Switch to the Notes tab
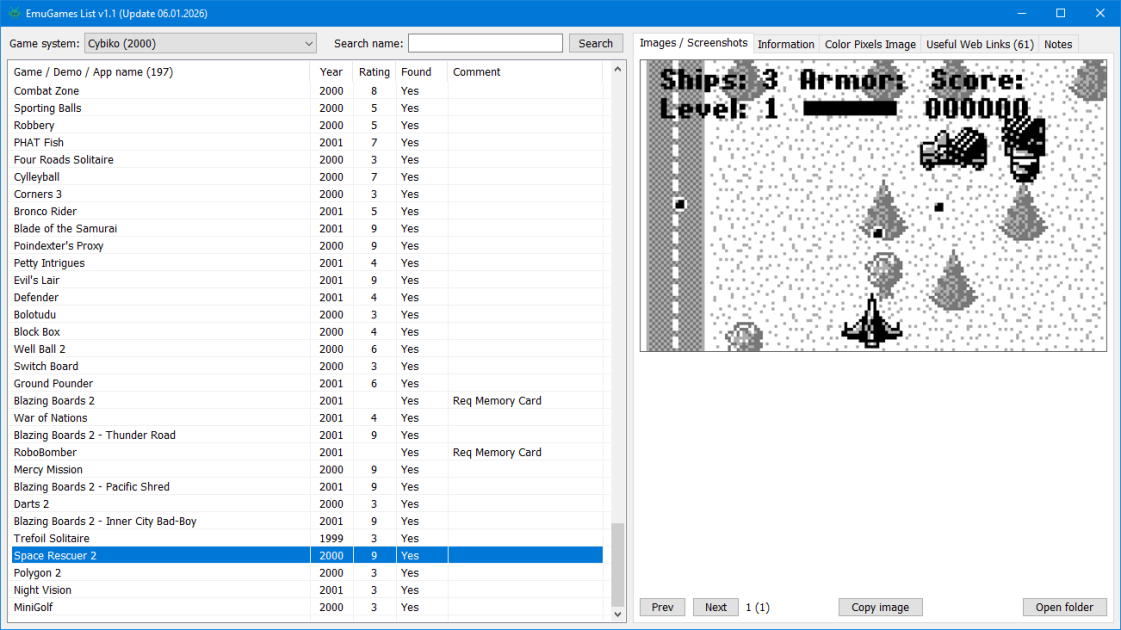 coord(1058,44)
